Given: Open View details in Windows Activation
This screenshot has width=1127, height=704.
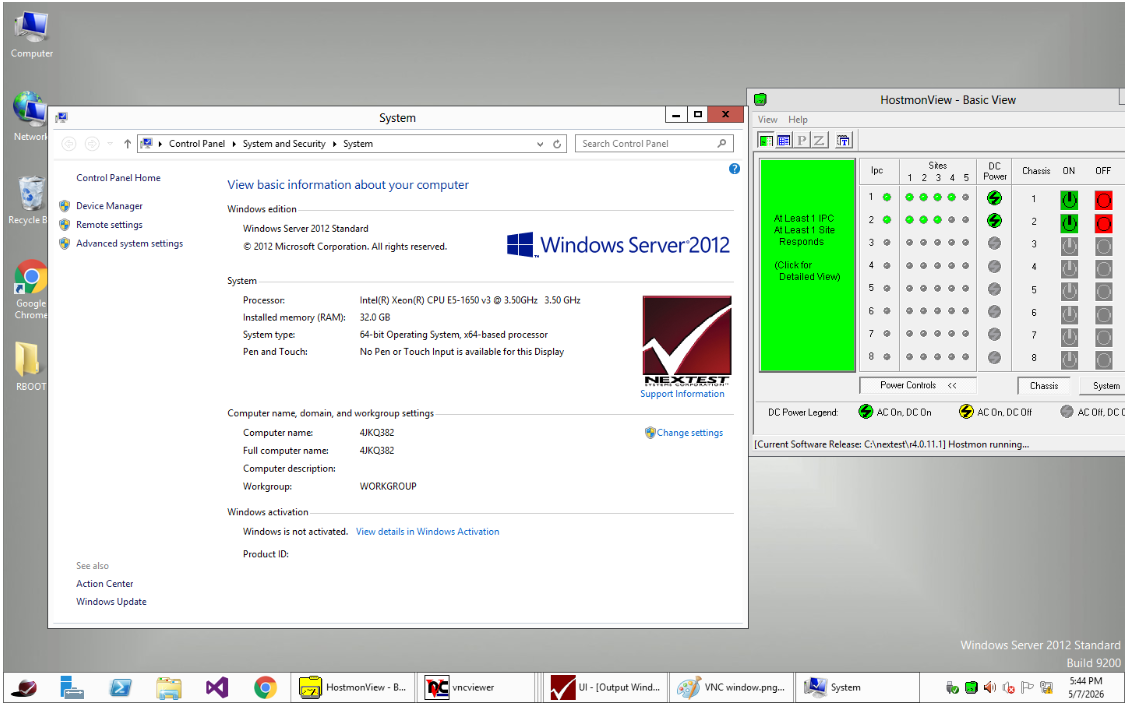Looking at the screenshot, I should [428, 531].
